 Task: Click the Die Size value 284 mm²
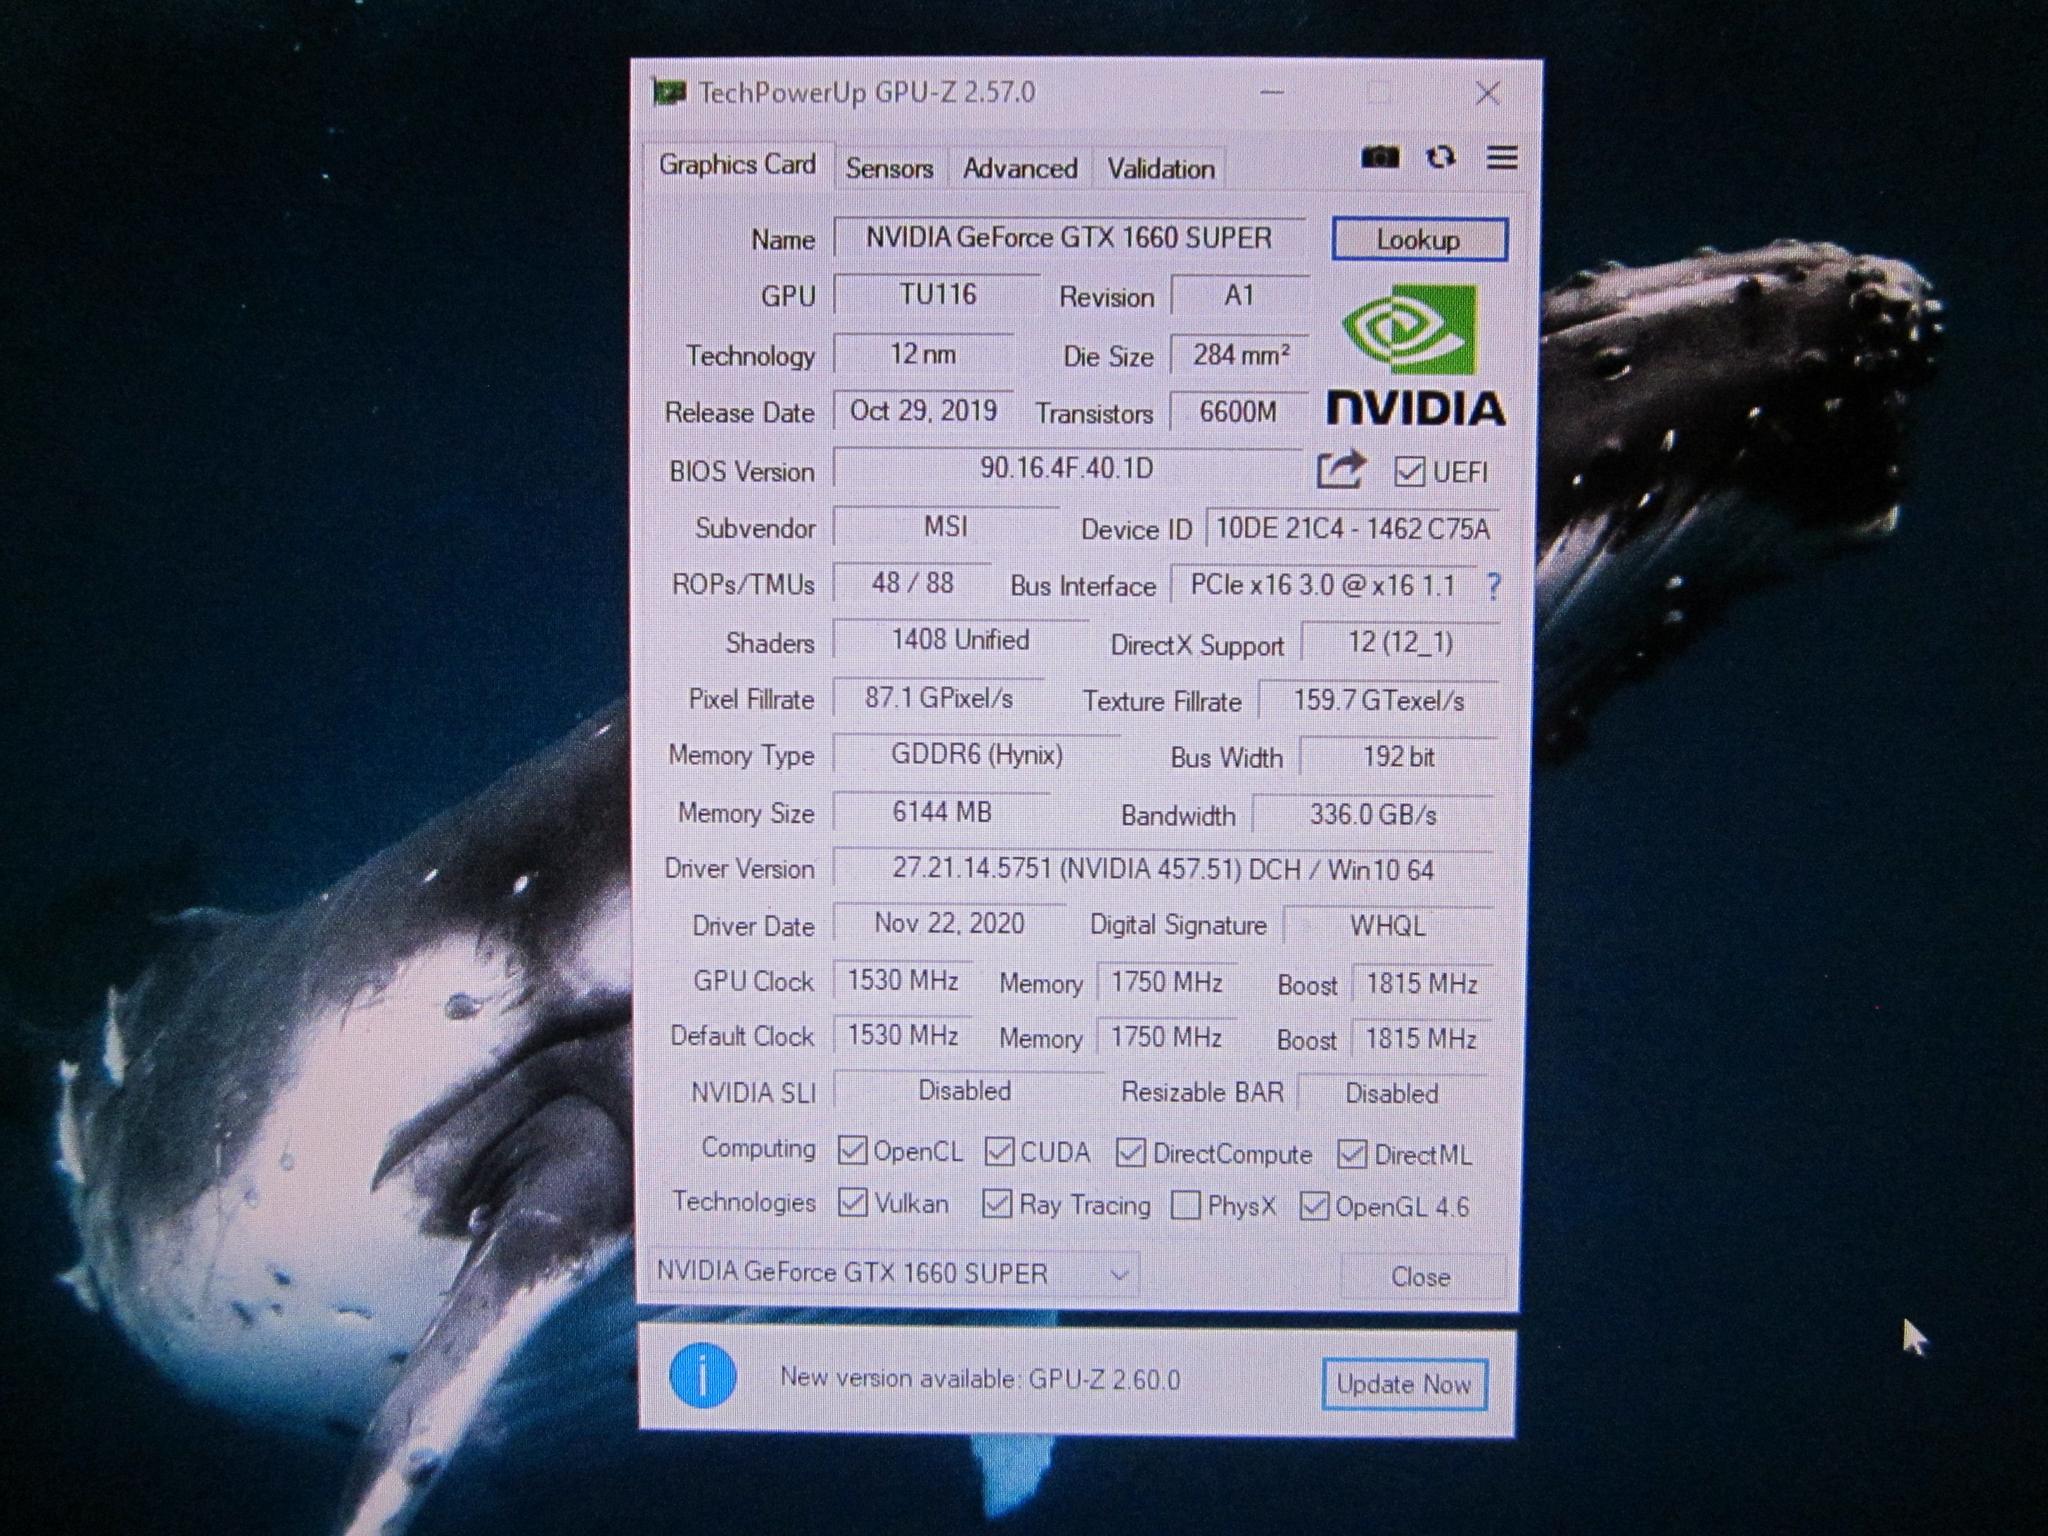pos(1240,354)
